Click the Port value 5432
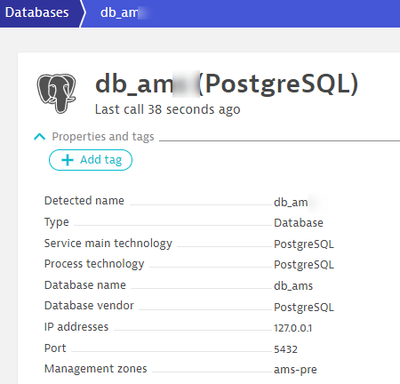Image resolution: width=400 pixels, height=384 pixels. pyautogui.click(x=286, y=349)
